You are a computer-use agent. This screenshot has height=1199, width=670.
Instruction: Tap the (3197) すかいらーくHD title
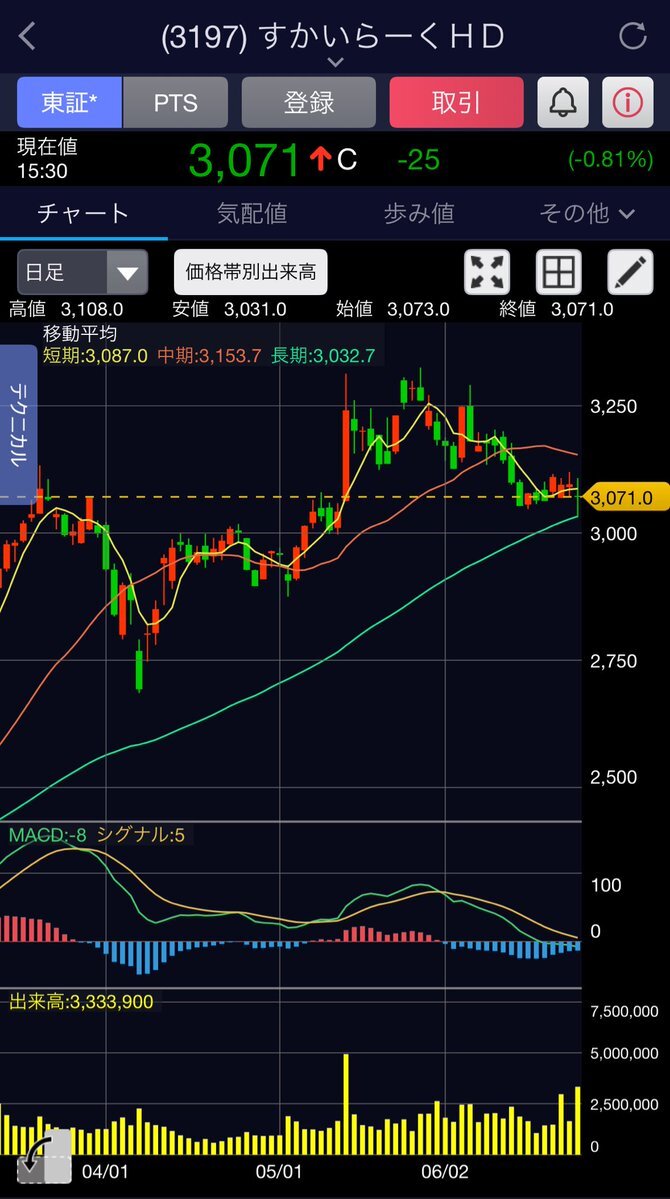(x=333, y=37)
